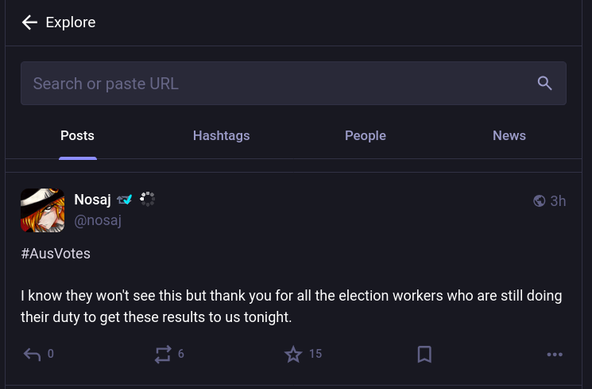The image size is (592, 389).
Task: Click the verified checkmark badge beside Nosaj
Action: click(125, 199)
